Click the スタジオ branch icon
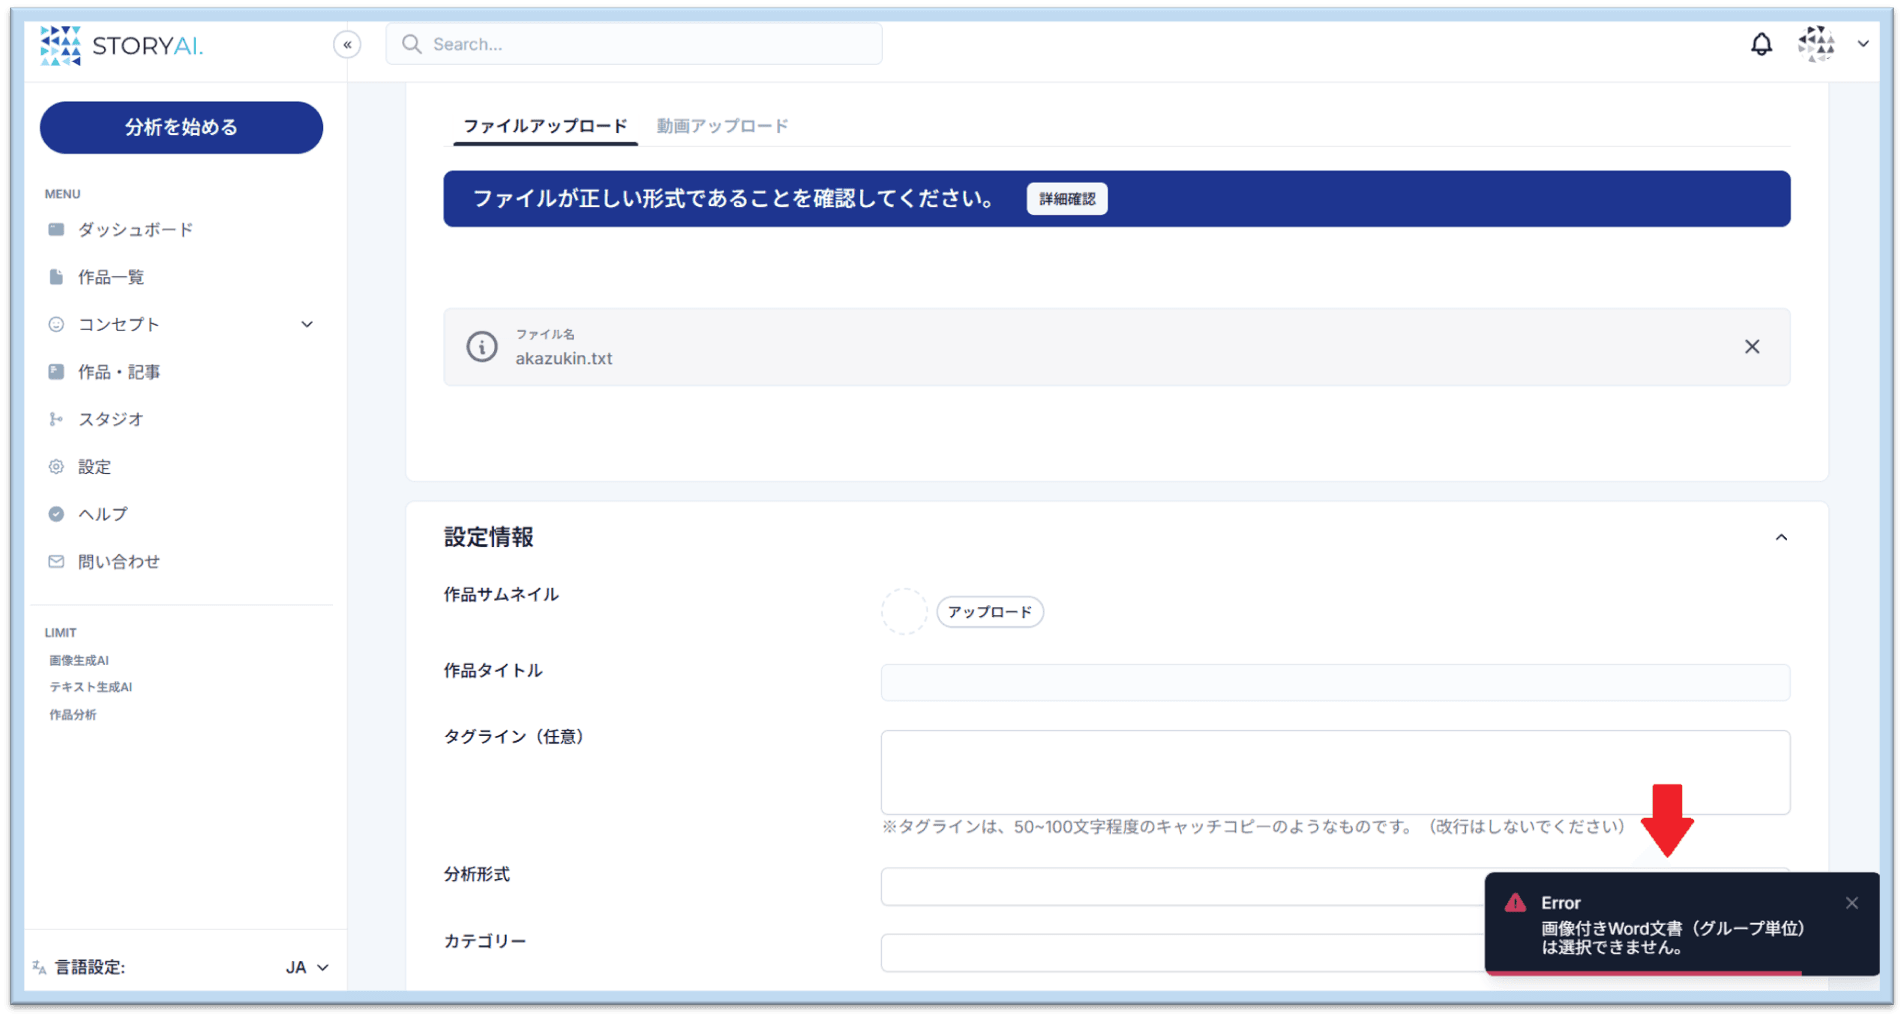1904x1018 pixels. (56, 419)
